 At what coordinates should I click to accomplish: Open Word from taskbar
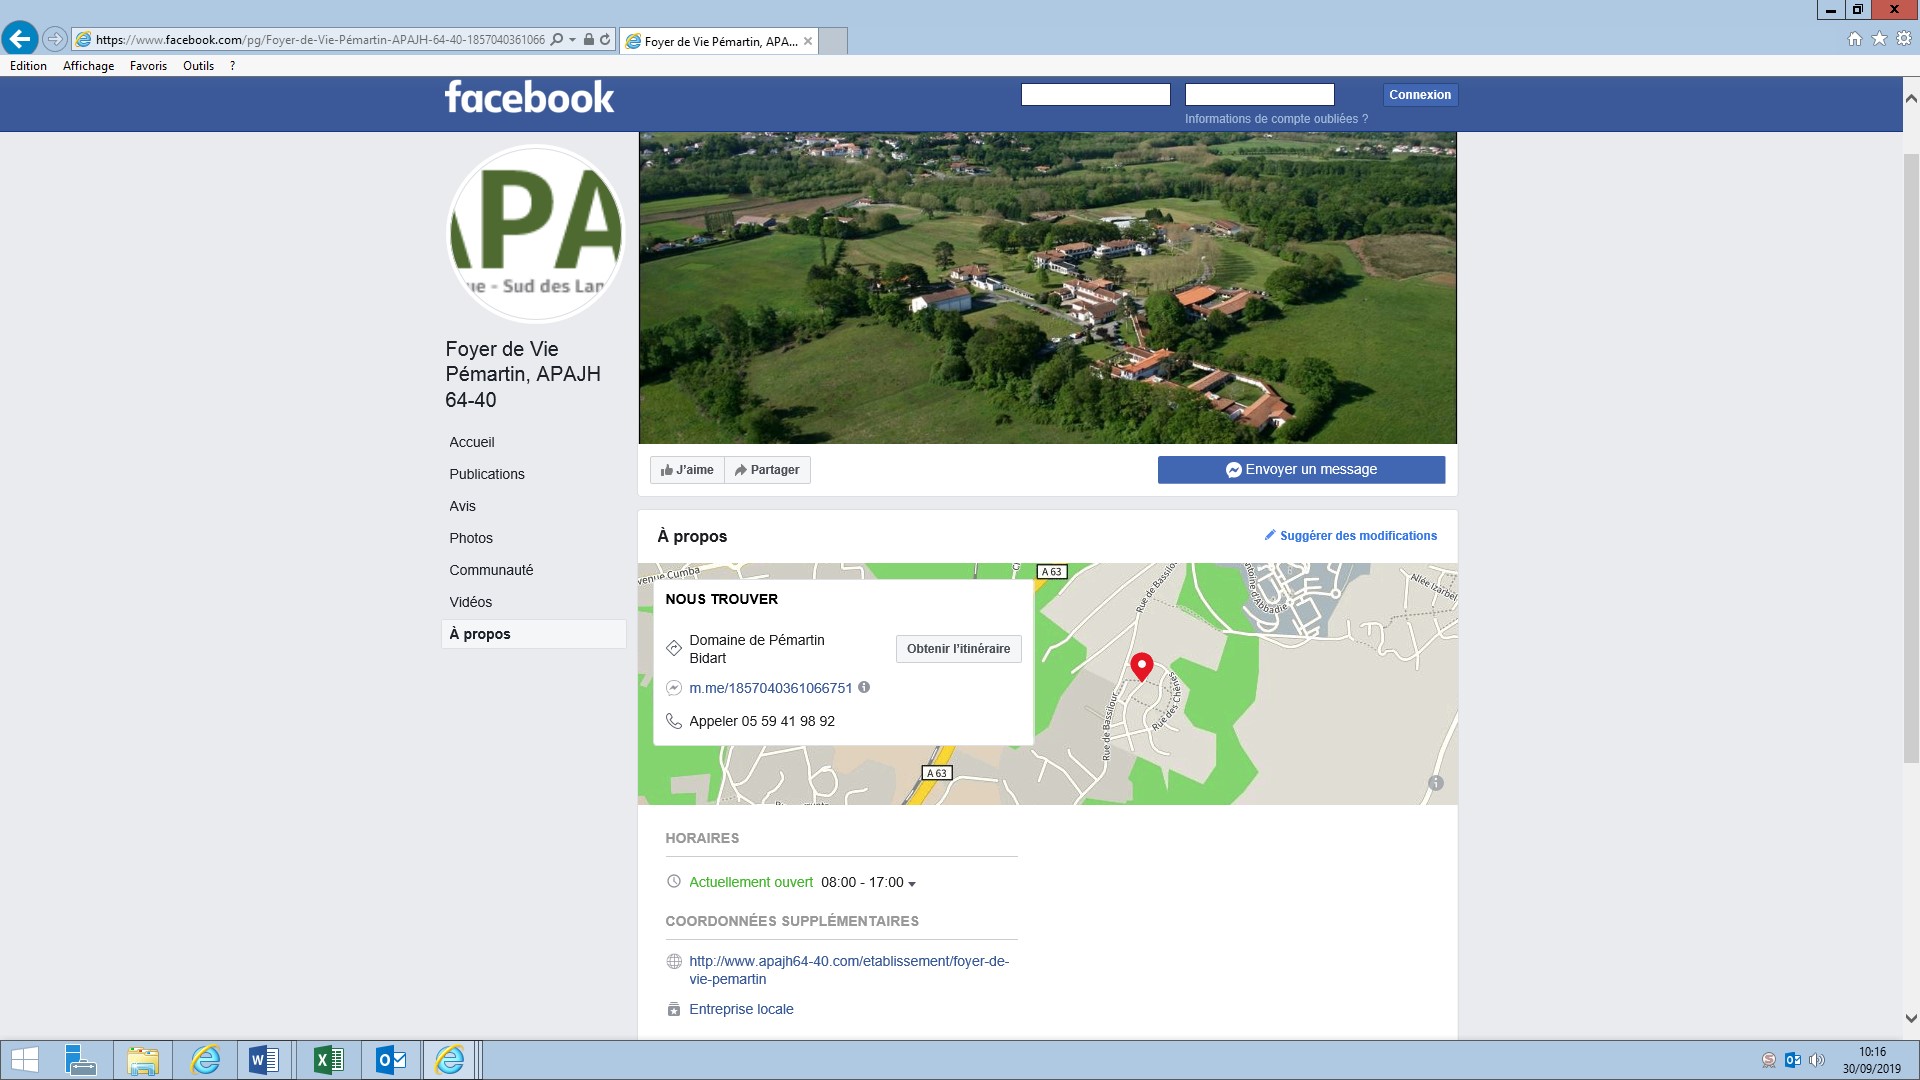[x=264, y=1060]
